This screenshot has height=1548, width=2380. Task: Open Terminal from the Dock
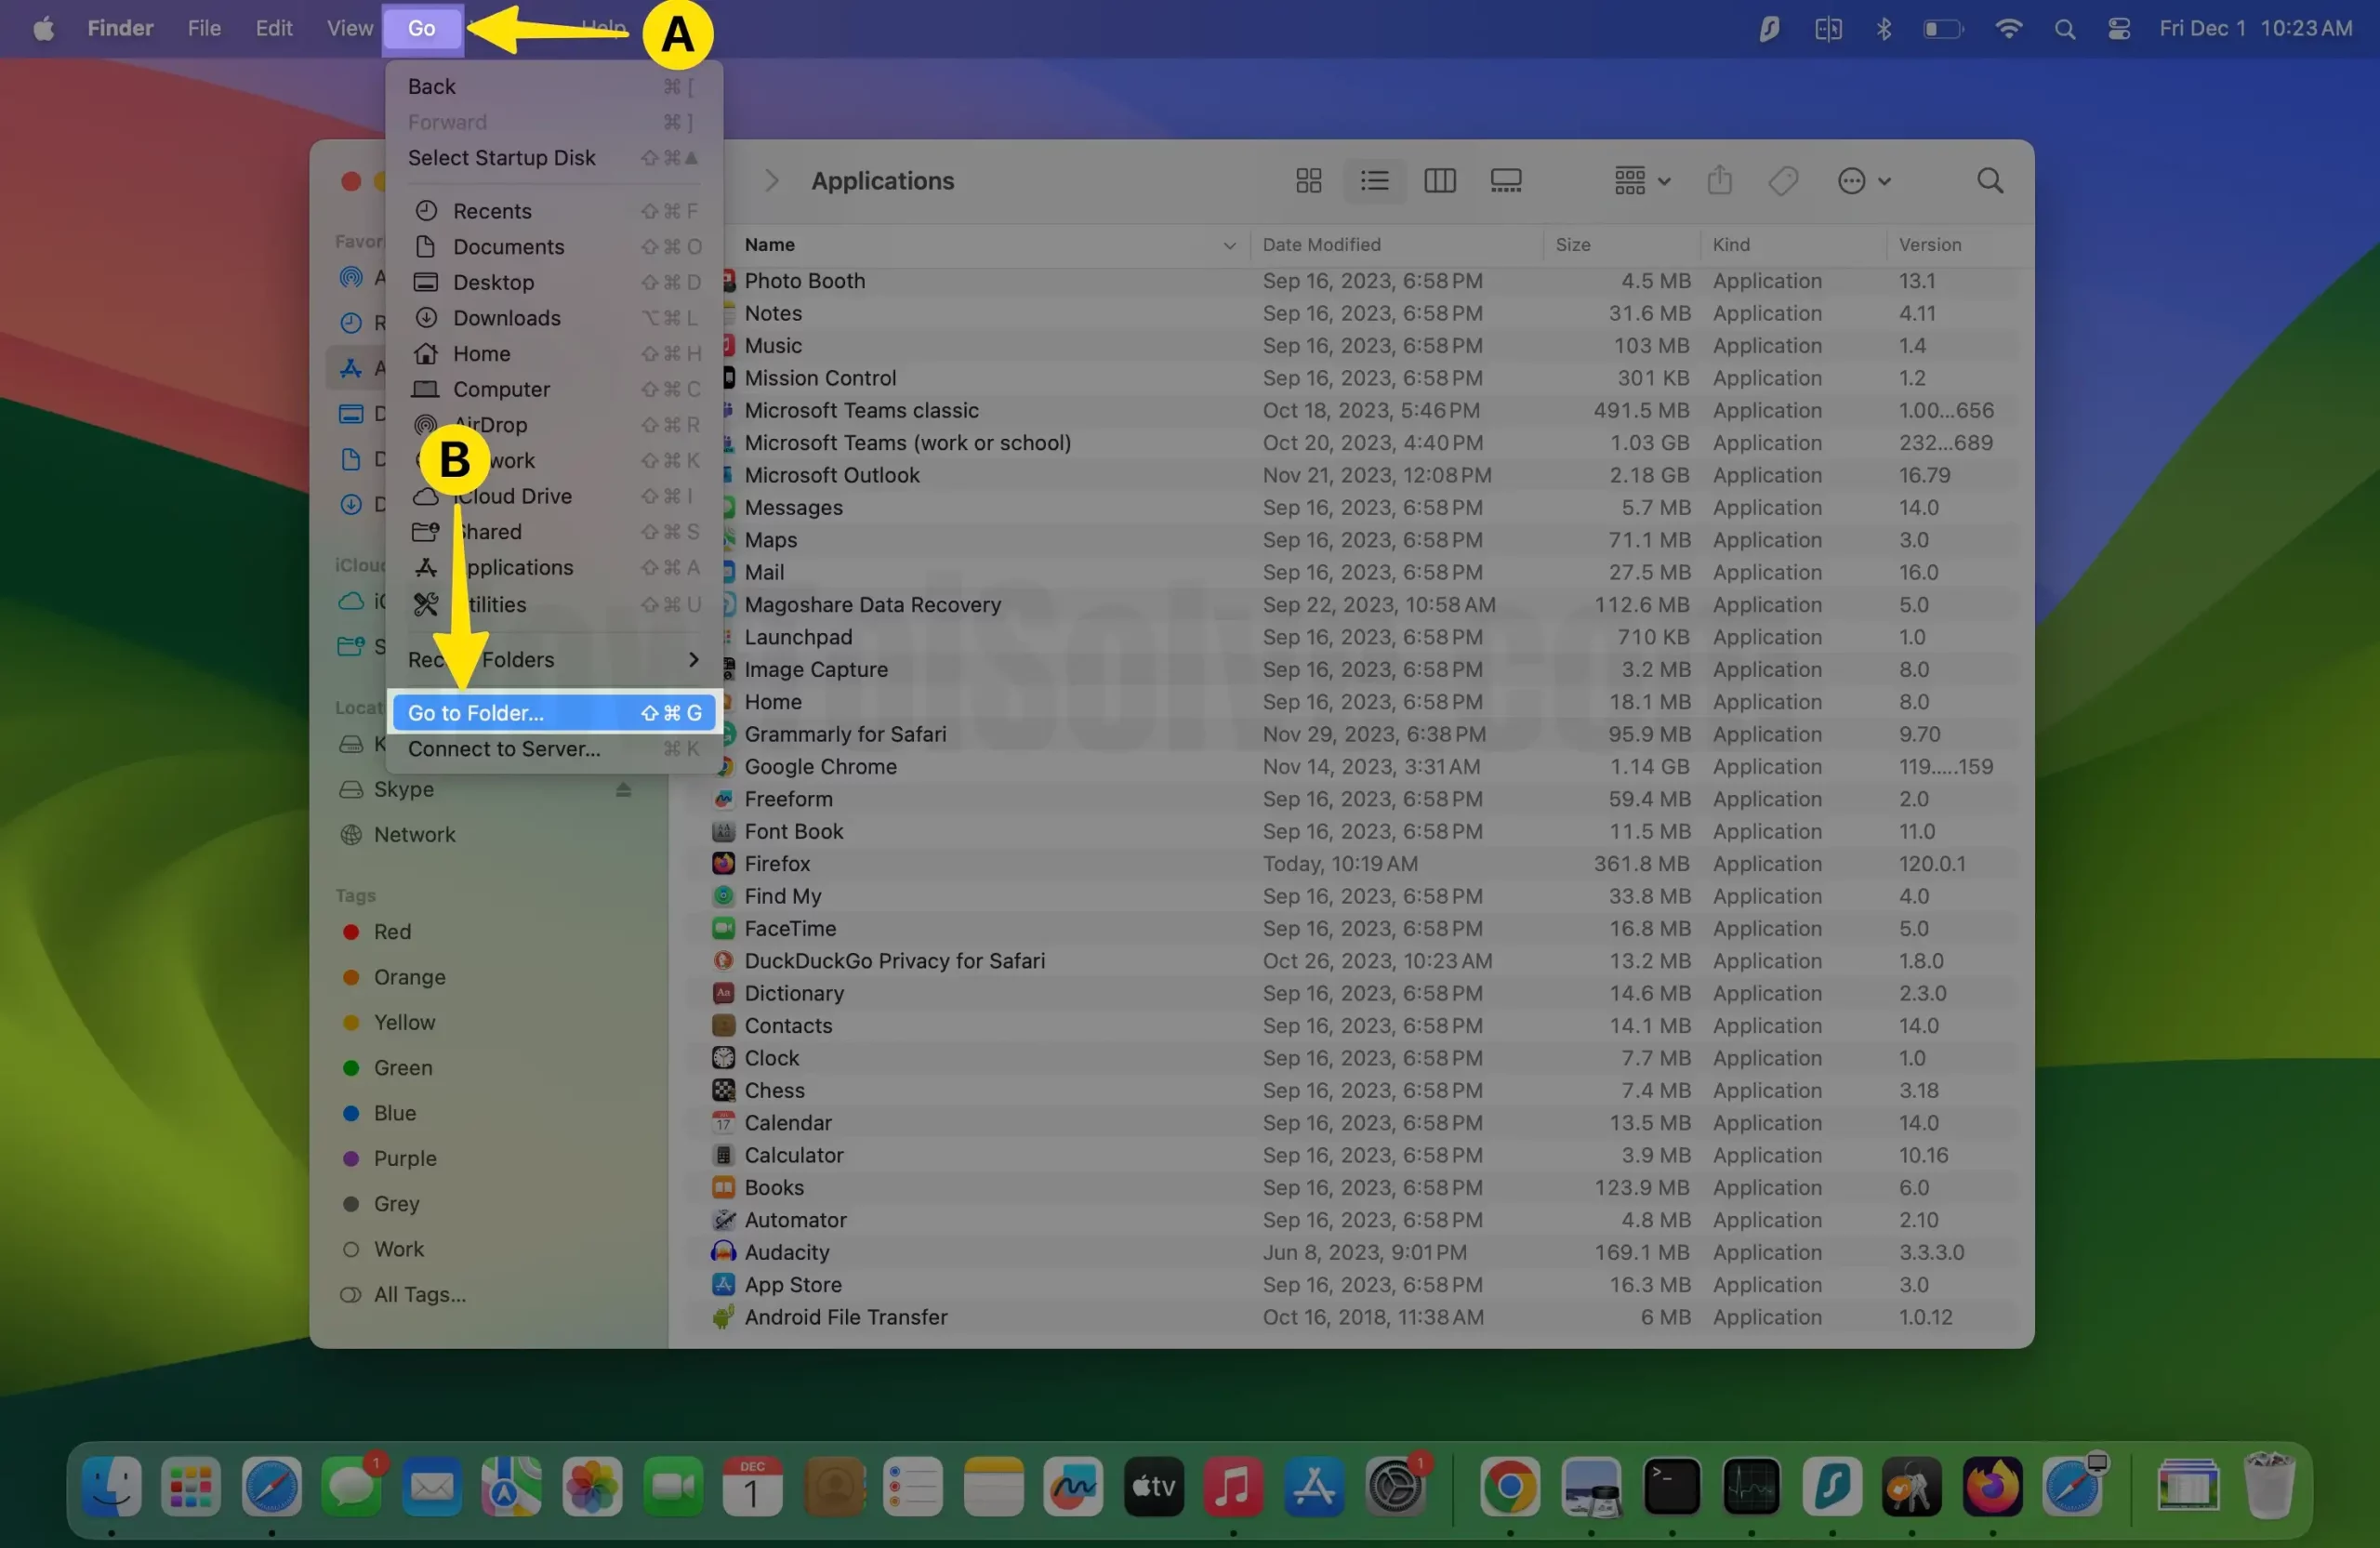1672,1486
